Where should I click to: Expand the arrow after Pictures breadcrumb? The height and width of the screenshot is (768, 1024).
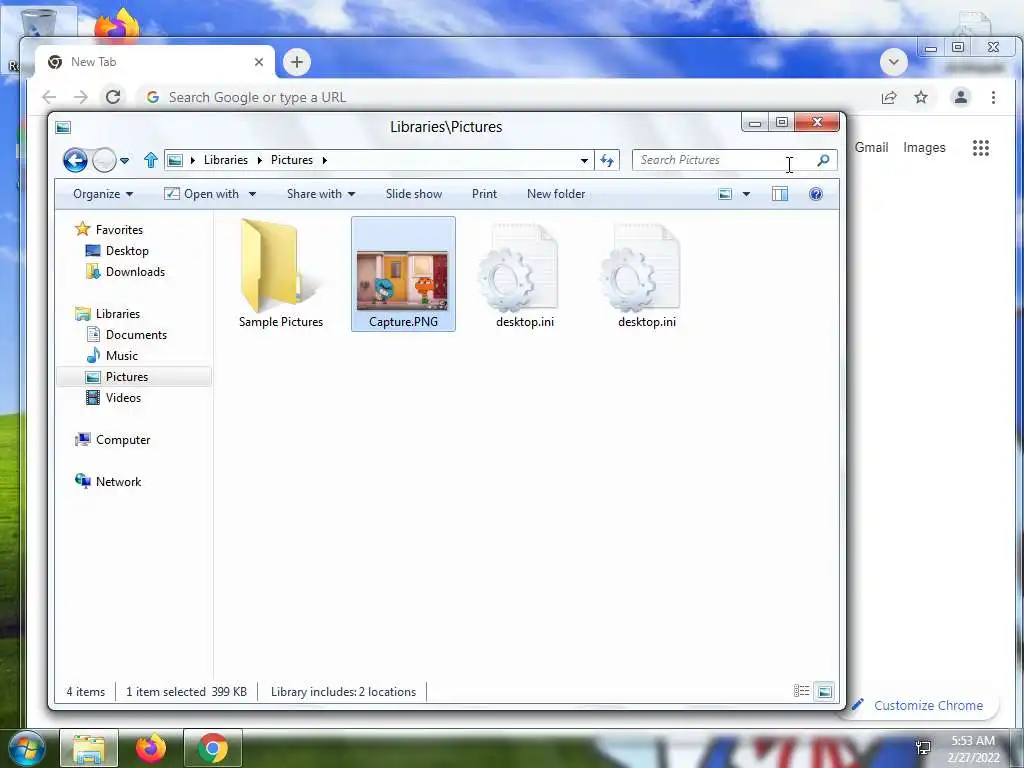324,160
